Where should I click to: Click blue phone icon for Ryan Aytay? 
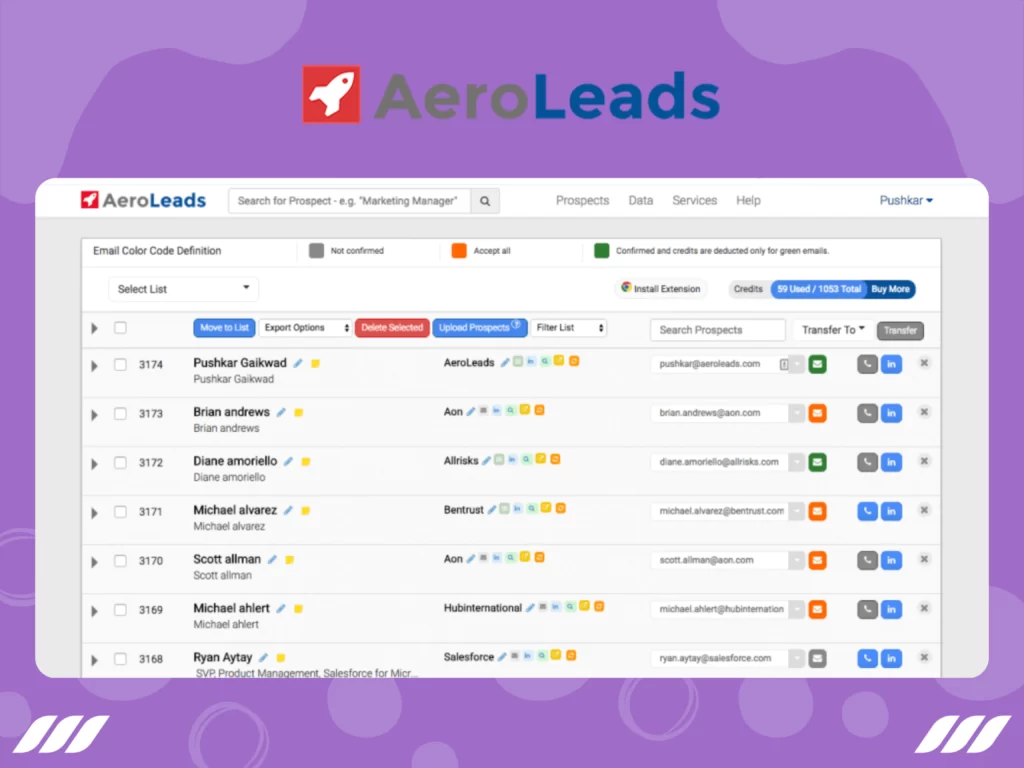click(x=867, y=658)
